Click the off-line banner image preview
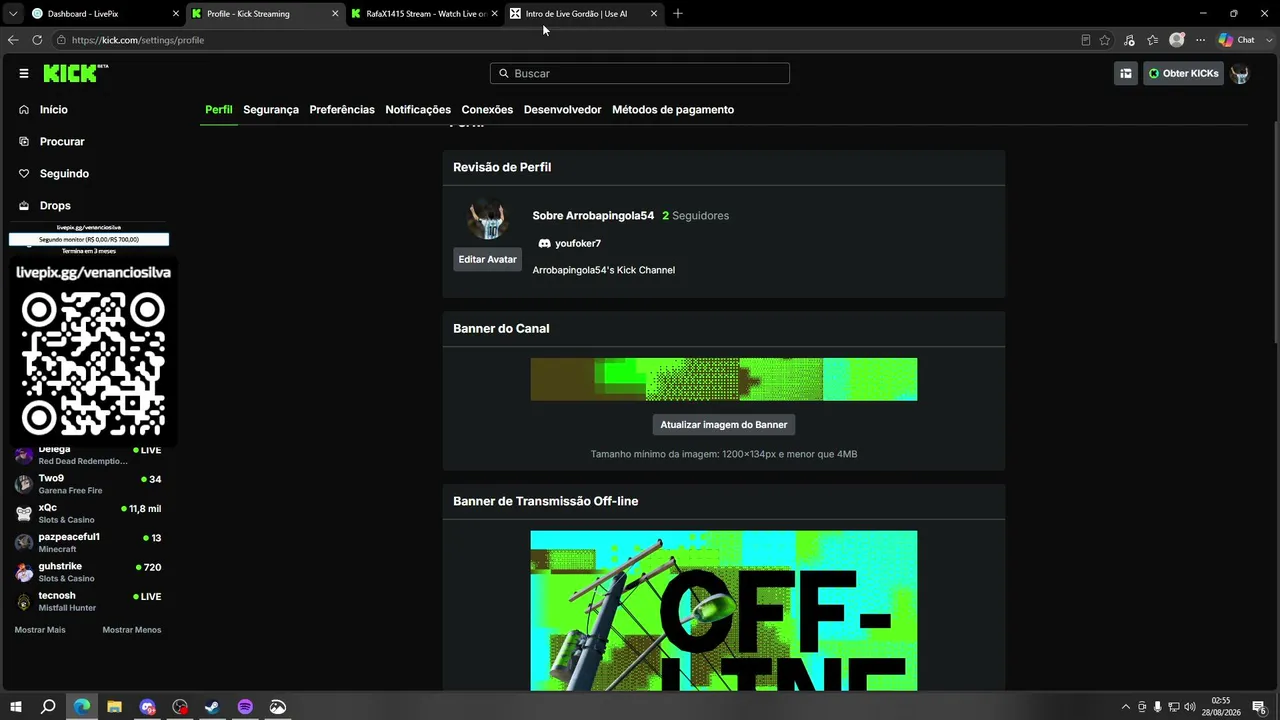The width and height of the screenshot is (1280, 720). (x=724, y=611)
